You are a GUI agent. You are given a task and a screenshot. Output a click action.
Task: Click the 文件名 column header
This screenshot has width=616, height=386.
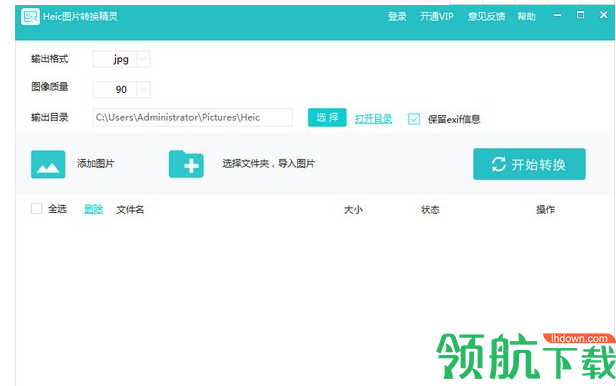[130, 210]
